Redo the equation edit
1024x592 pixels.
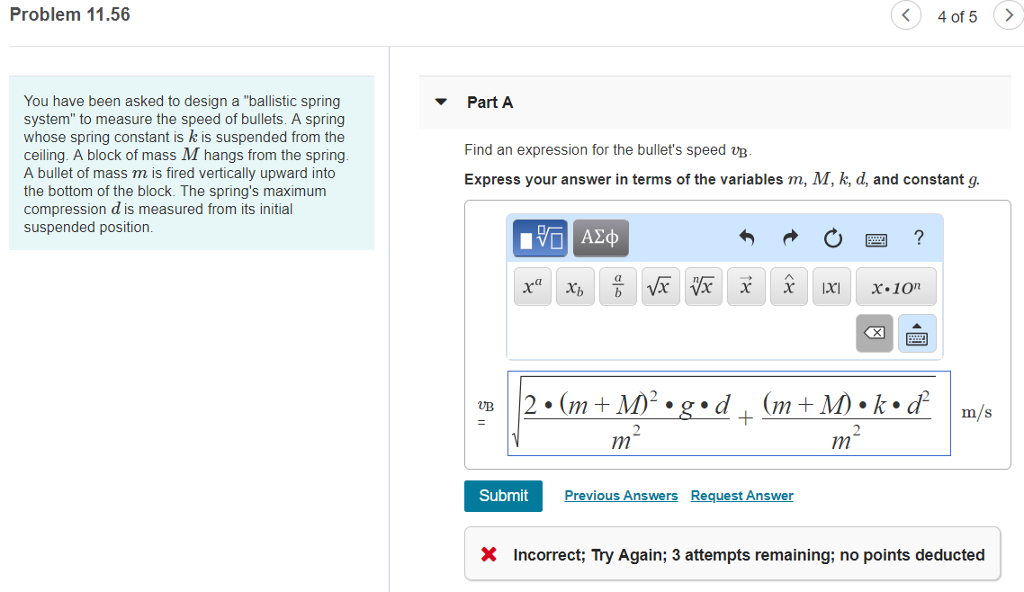point(789,237)
